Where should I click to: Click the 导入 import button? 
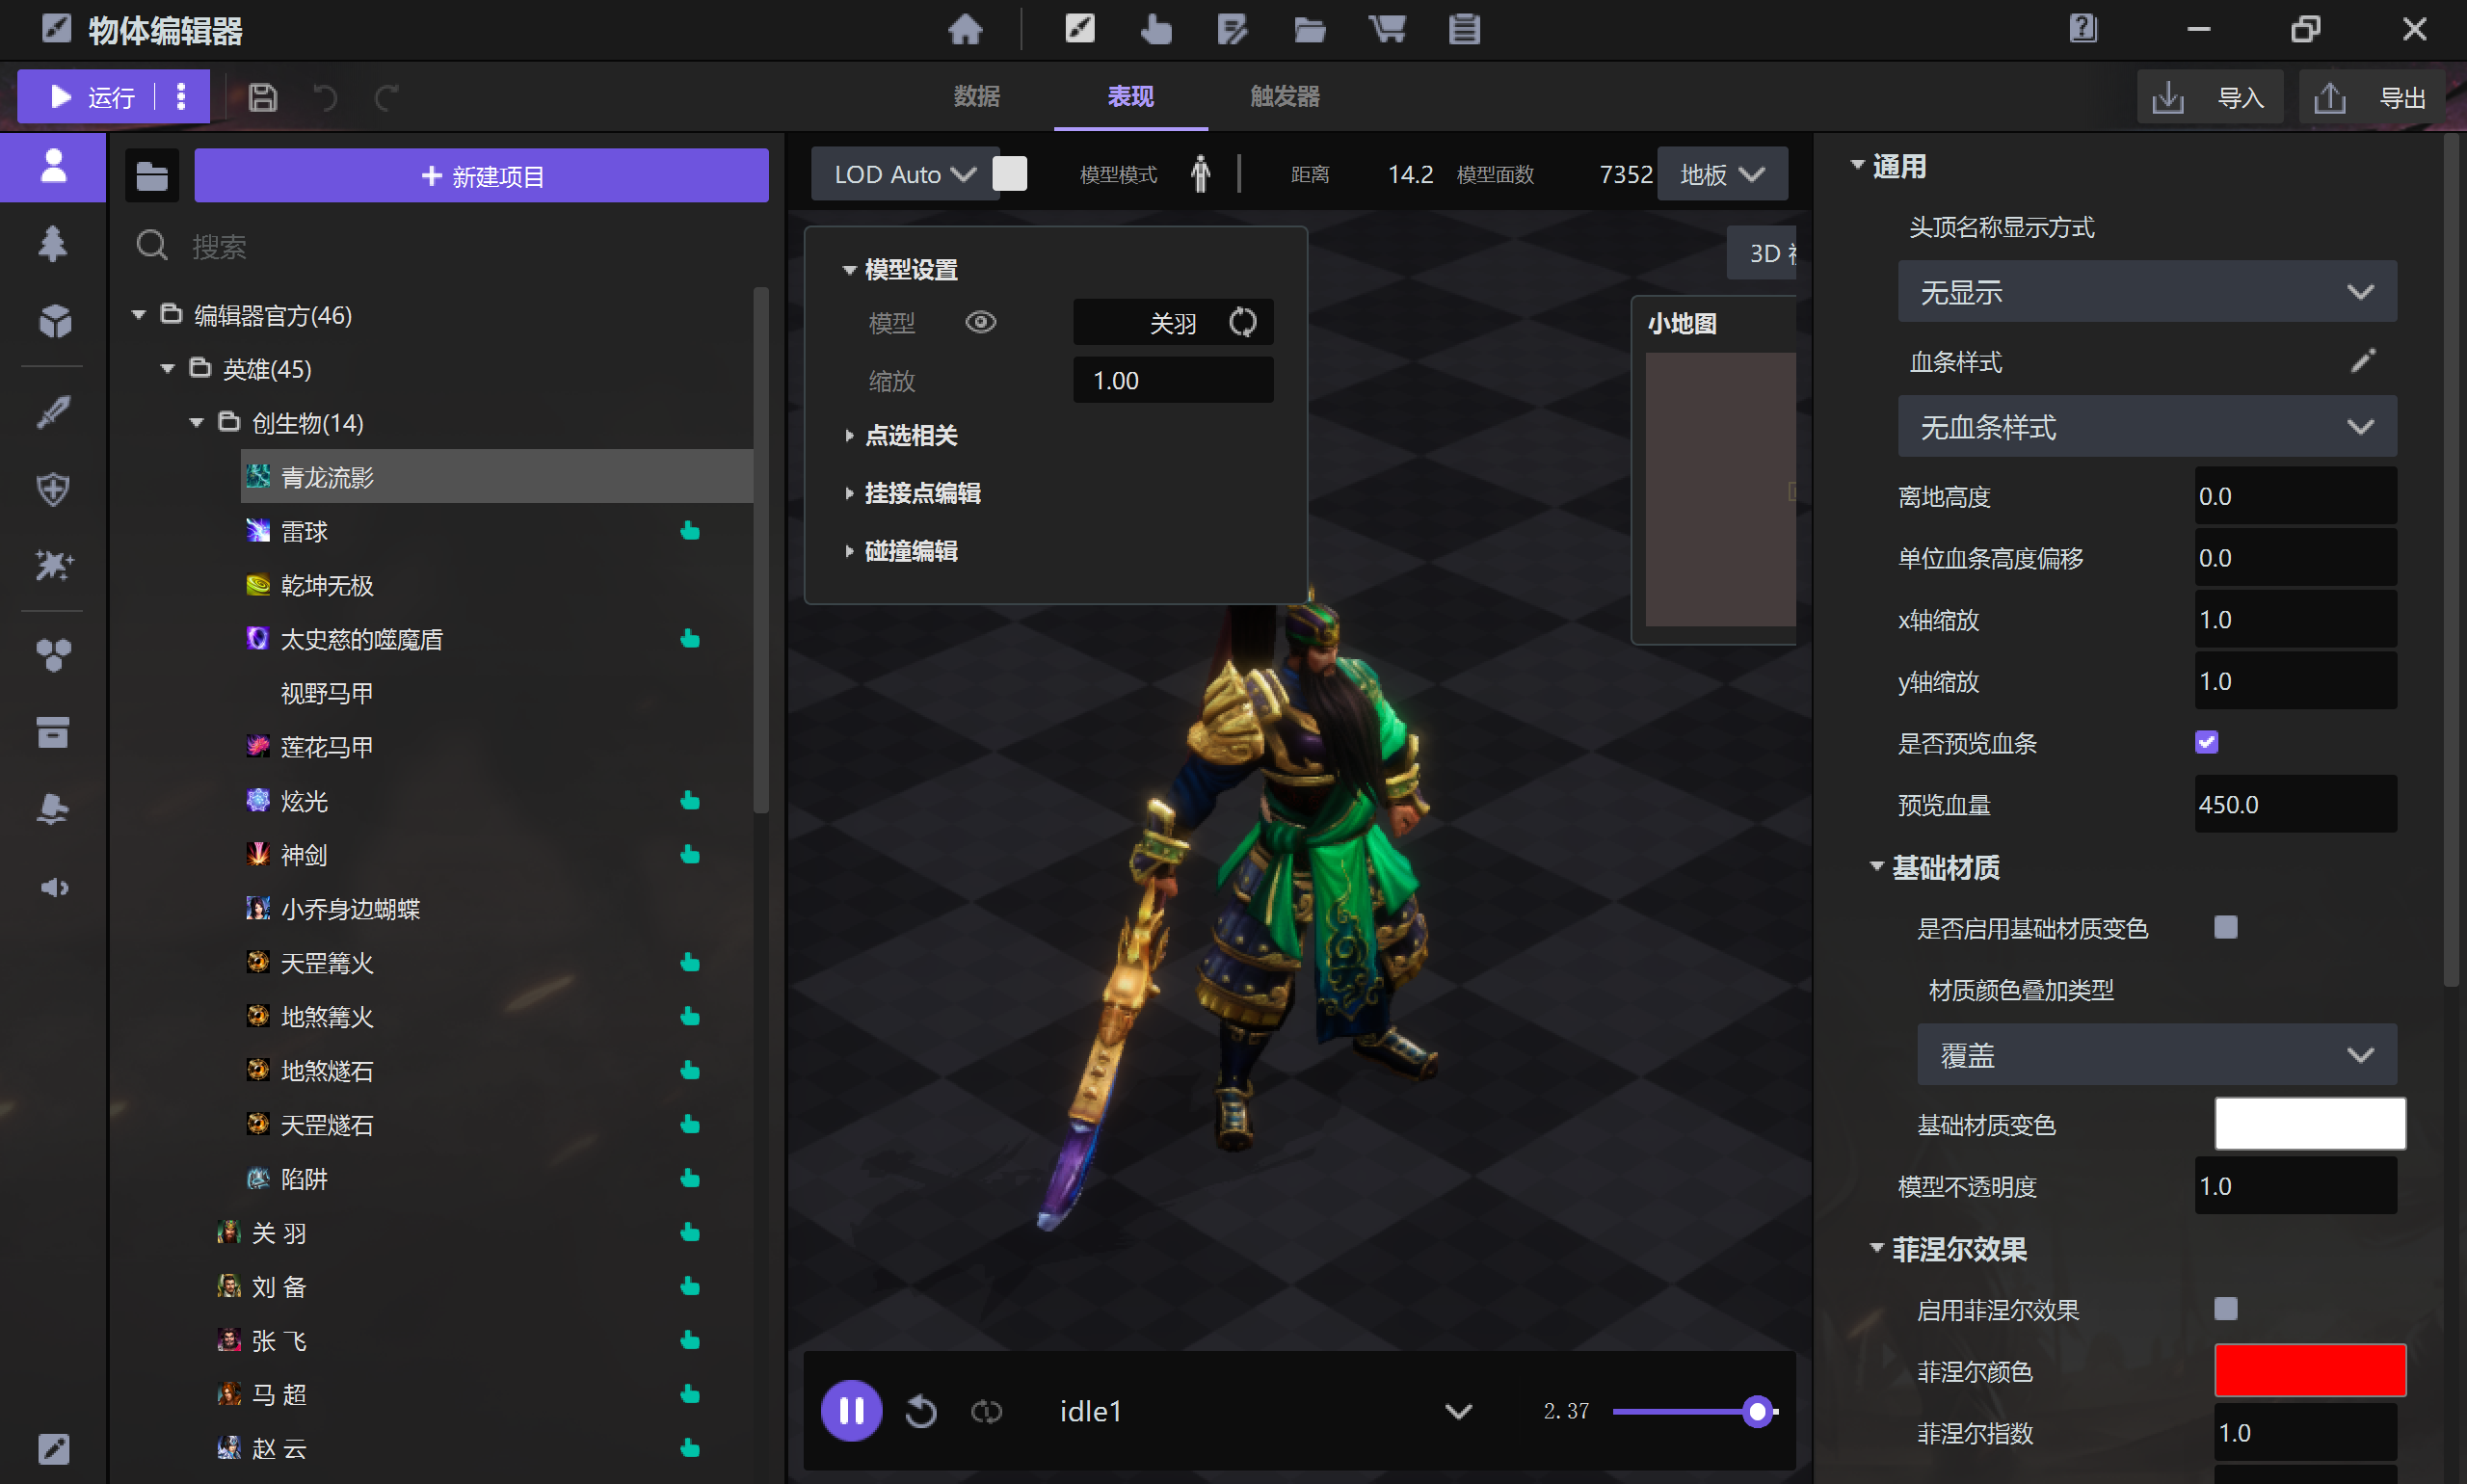2210,97
